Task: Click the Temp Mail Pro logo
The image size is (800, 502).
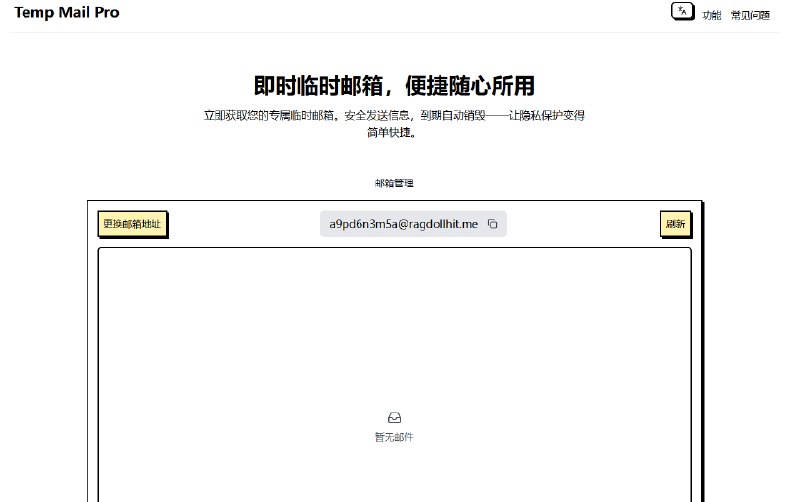Action: [x=67, y=13]
